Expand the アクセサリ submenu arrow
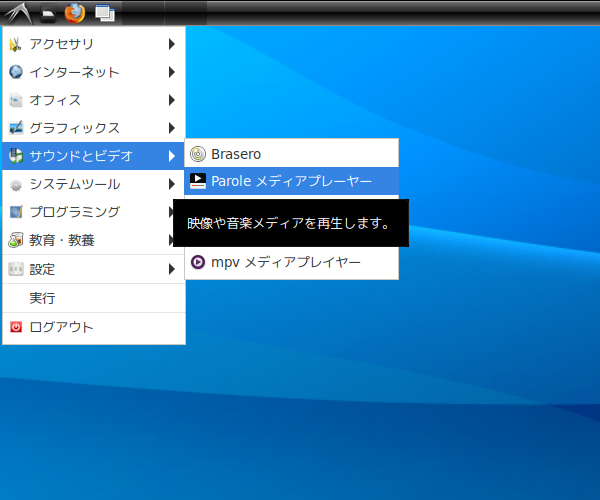The height and width of the screenshot is (500, 600). (x=172, y=44)
